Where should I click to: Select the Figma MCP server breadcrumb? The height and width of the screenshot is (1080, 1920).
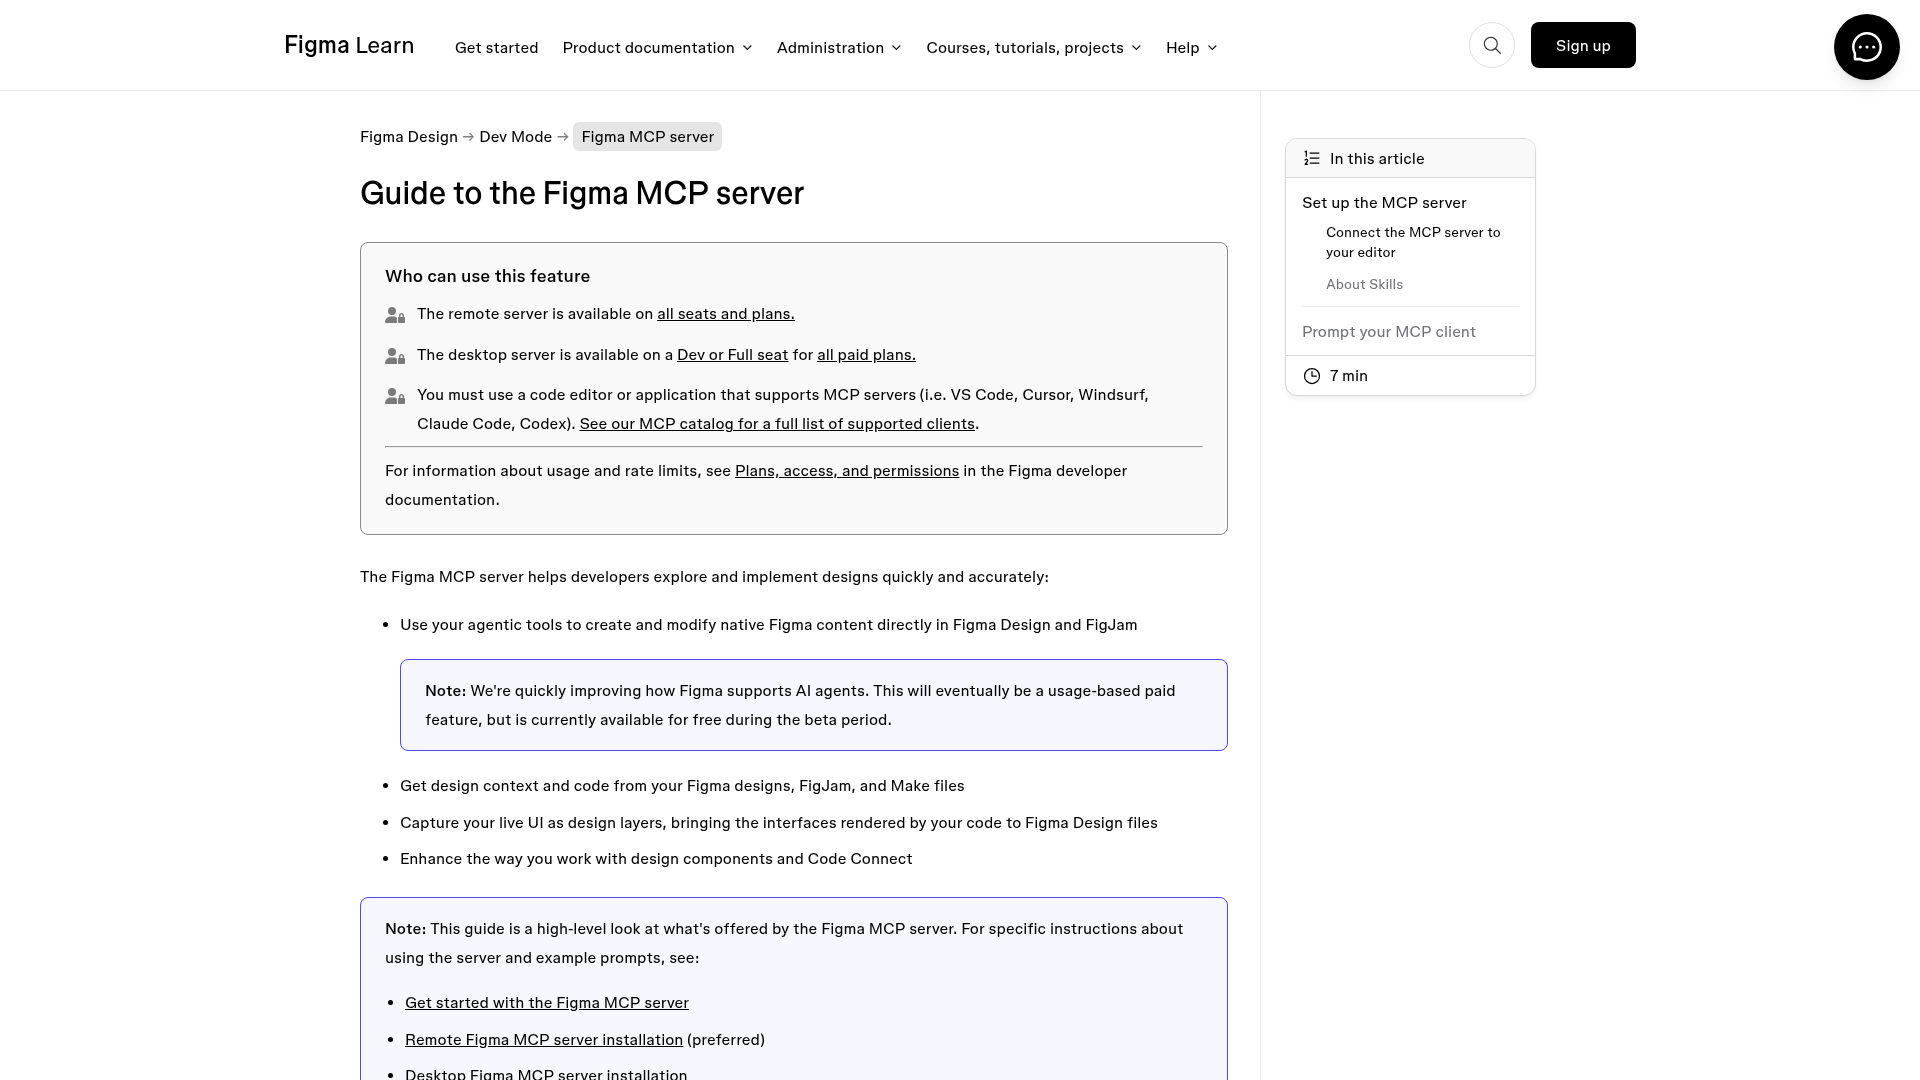point(647,137)
